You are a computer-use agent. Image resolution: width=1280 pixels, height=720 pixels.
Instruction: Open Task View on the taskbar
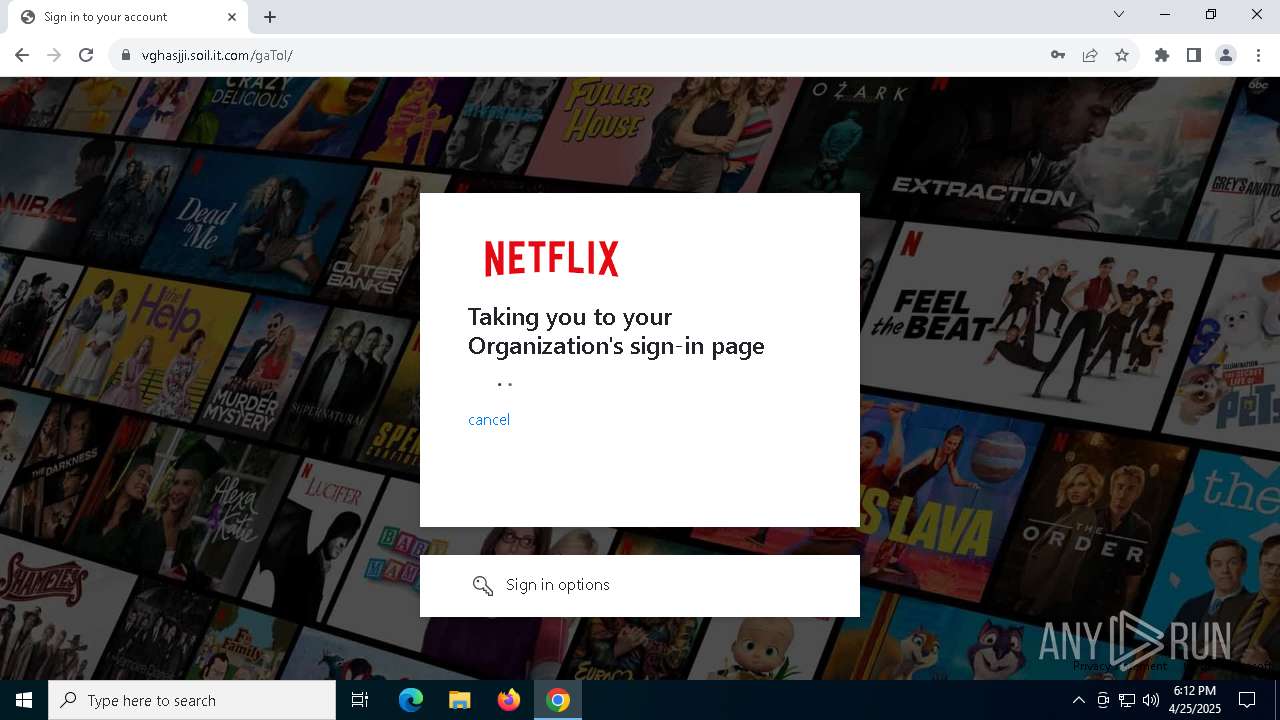pos(360,700)
